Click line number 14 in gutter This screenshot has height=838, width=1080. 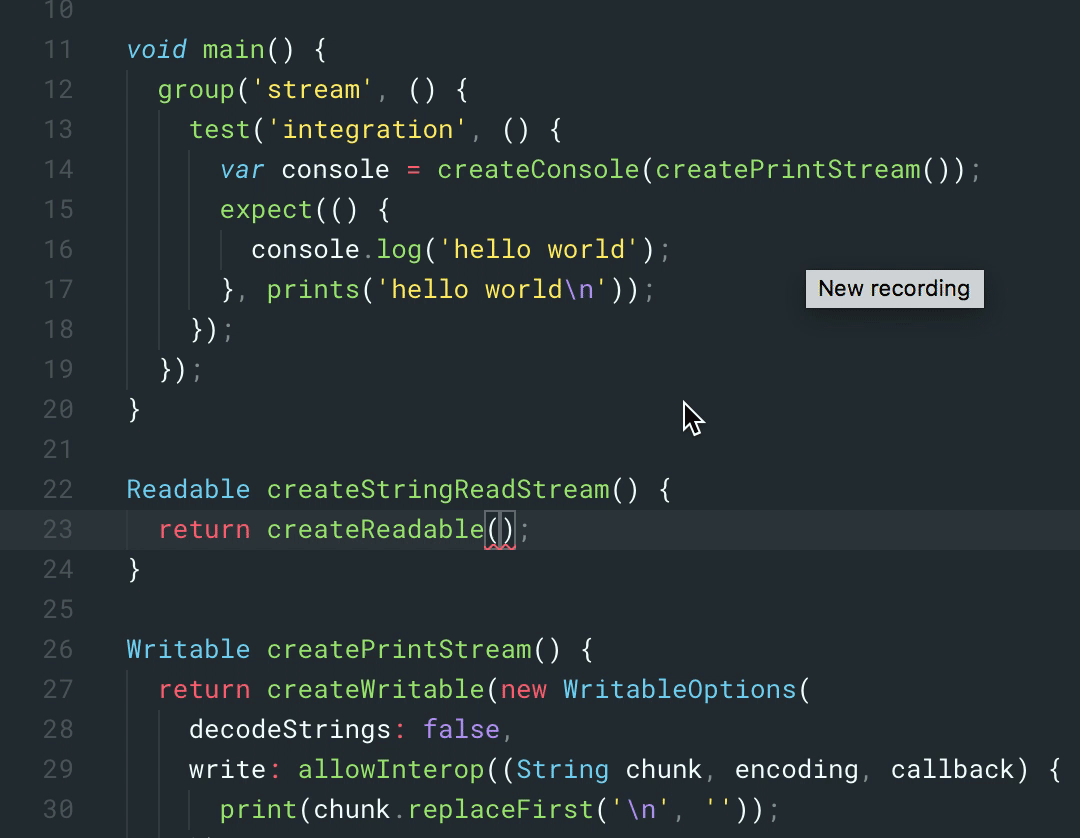pos(58,169)
